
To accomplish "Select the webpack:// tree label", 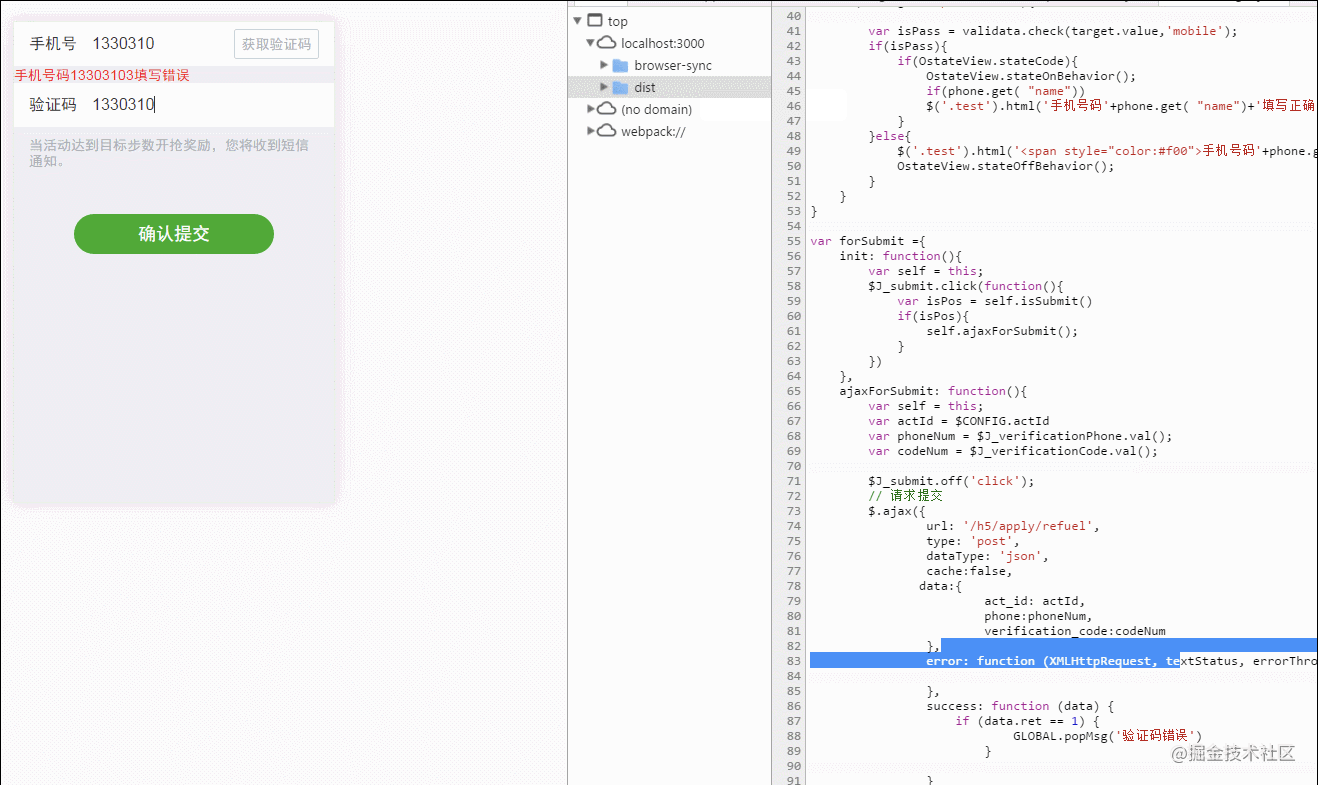I will 653,131.
